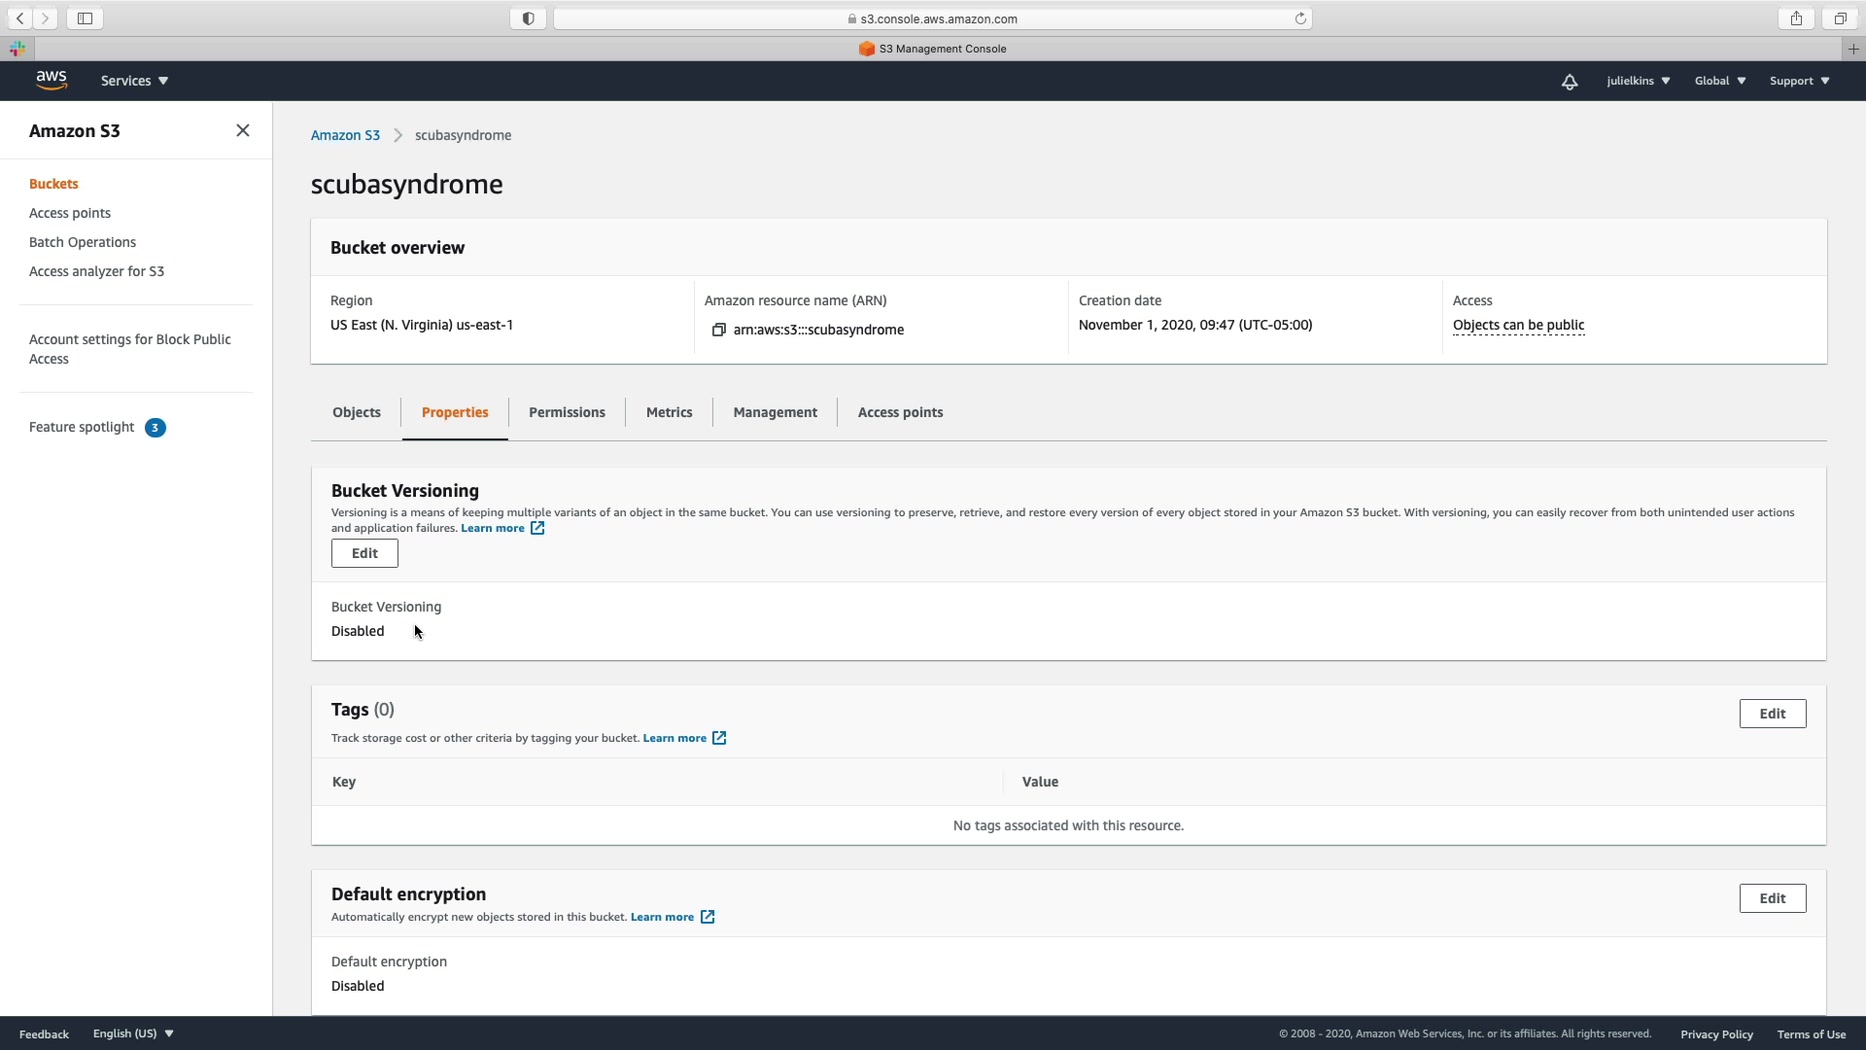
Task: Open the Feedback link in the footer
Action: point(44,1034)
